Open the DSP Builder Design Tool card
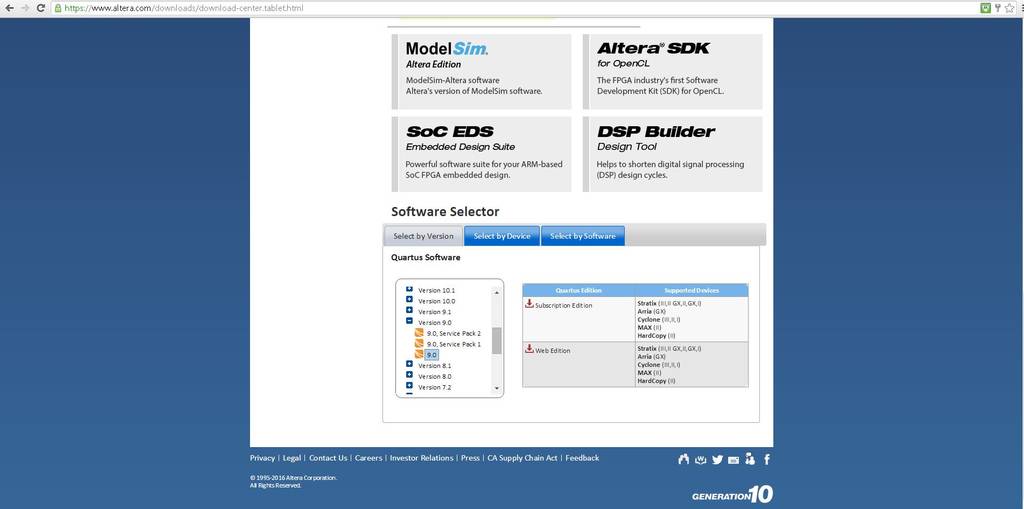 coord(673,154)
